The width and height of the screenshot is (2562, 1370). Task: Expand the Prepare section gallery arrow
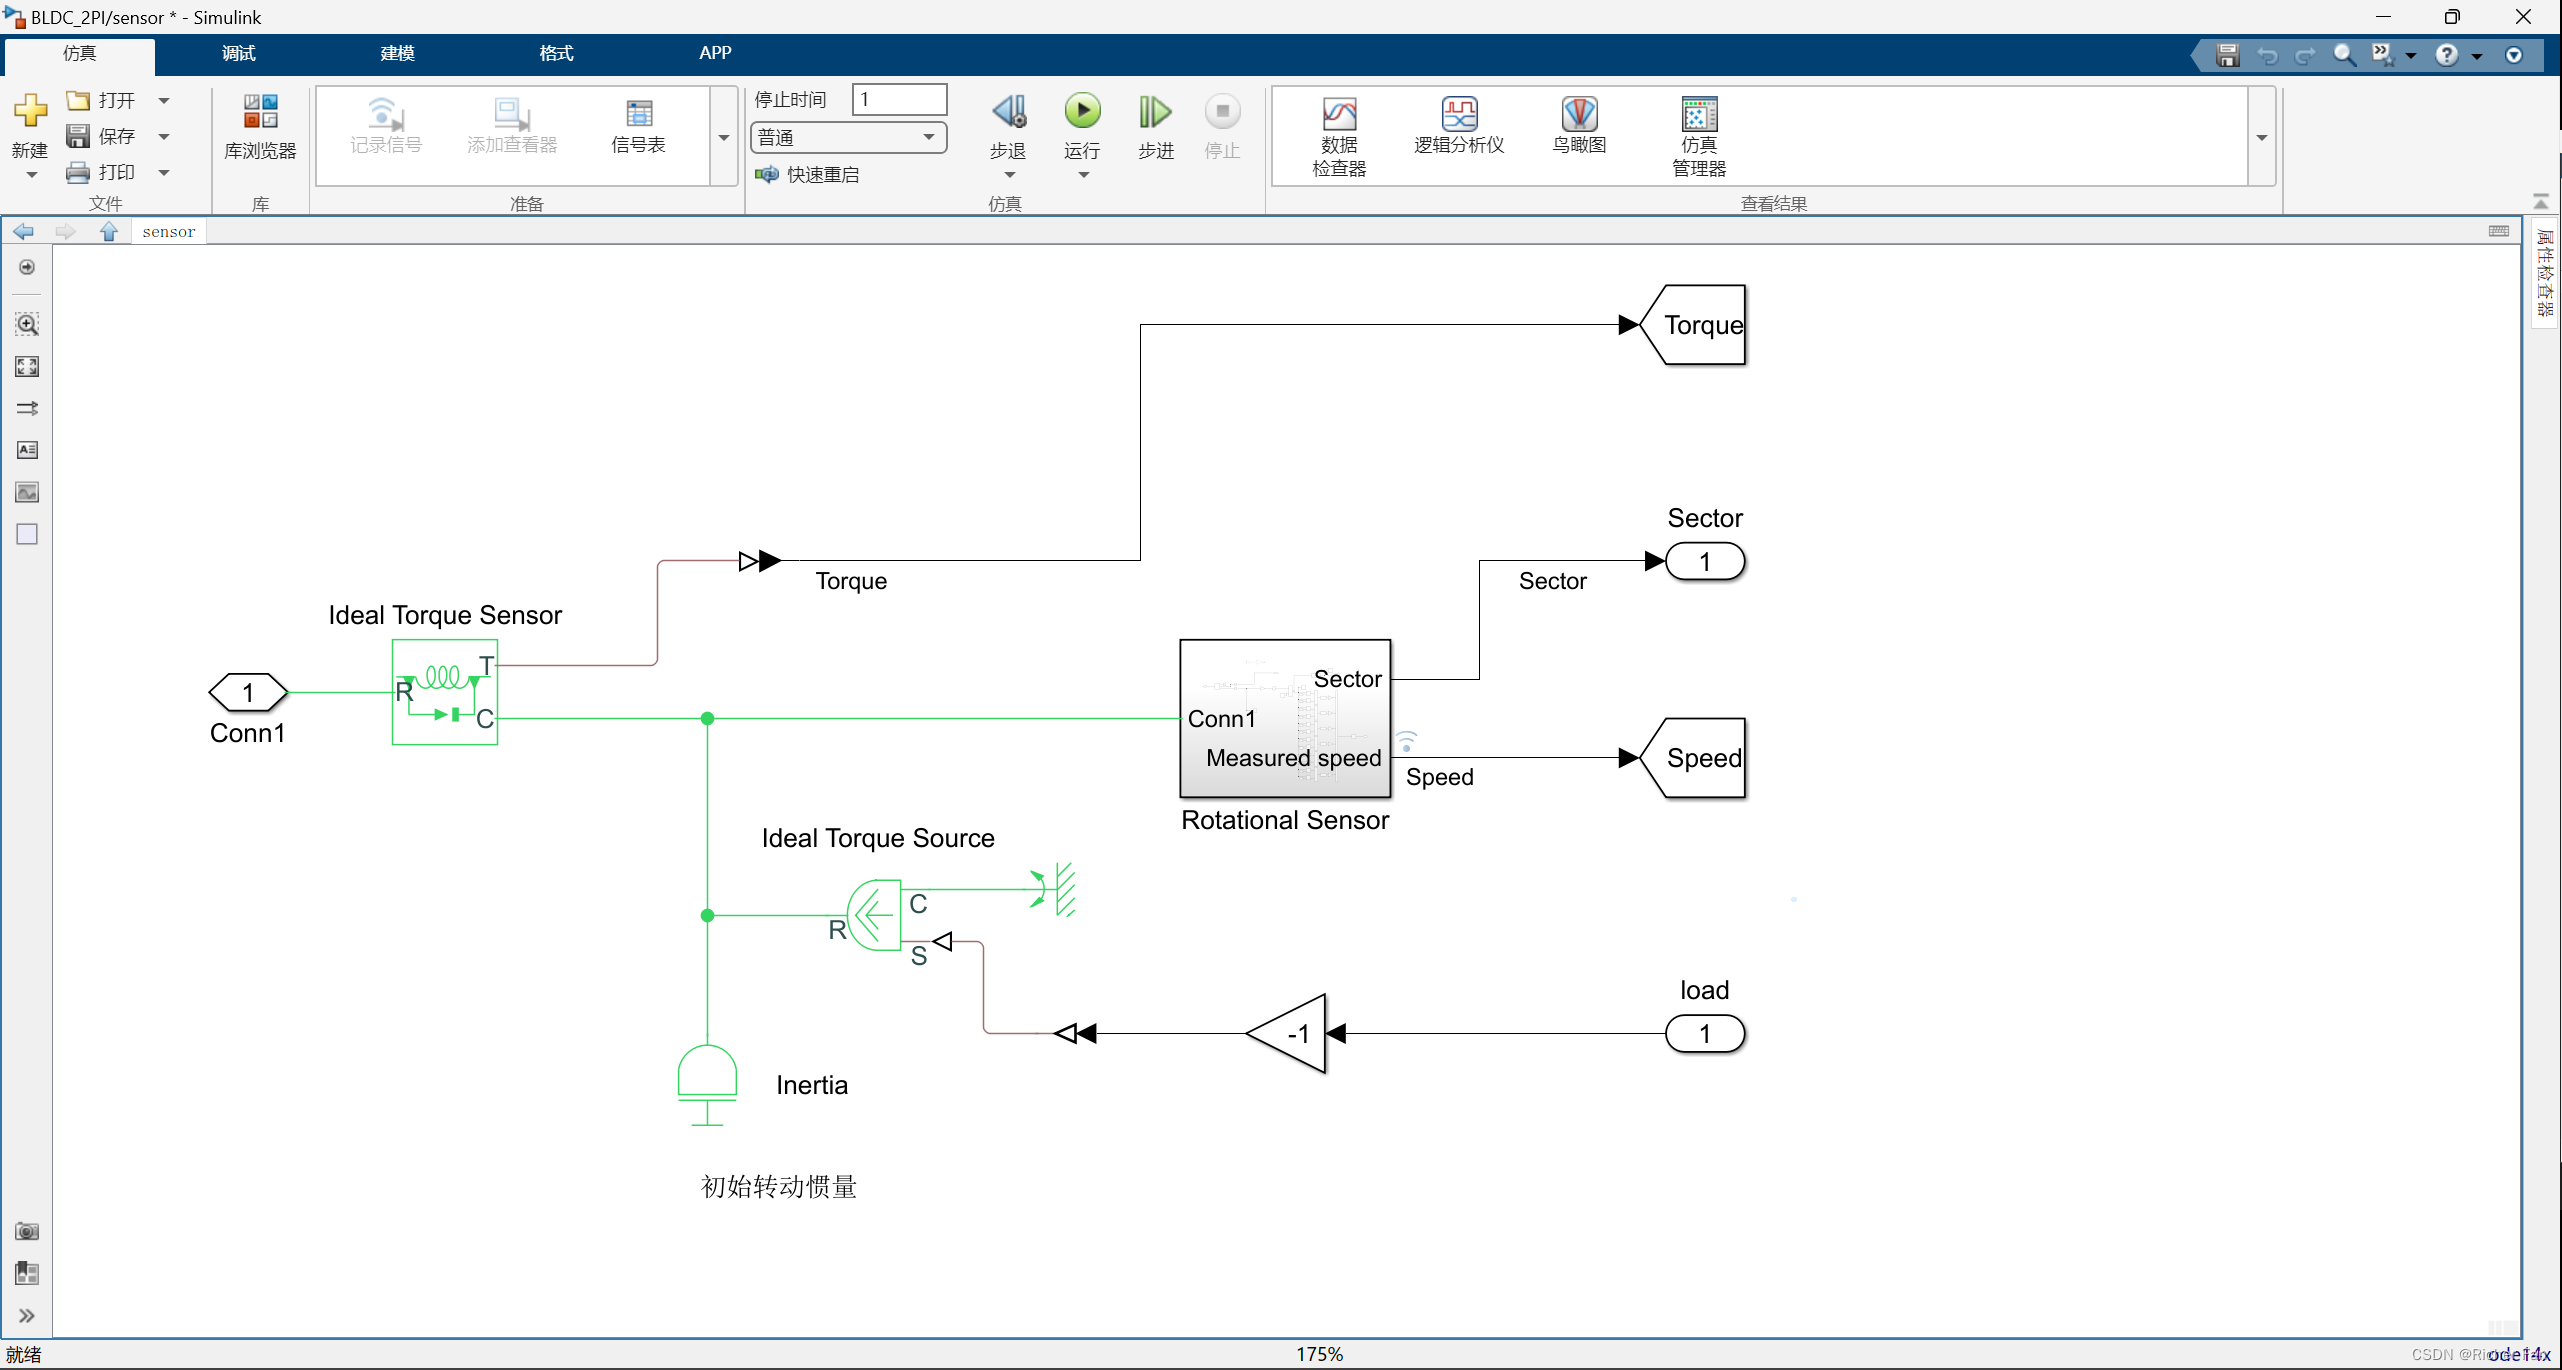tap(724, 137)
